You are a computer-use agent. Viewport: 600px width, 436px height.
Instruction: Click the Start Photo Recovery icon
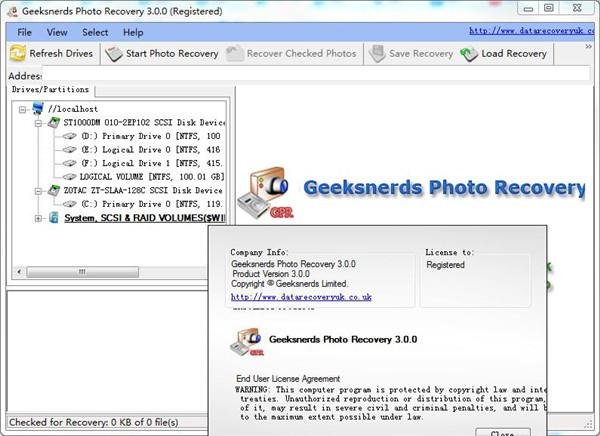click(114, 54)
